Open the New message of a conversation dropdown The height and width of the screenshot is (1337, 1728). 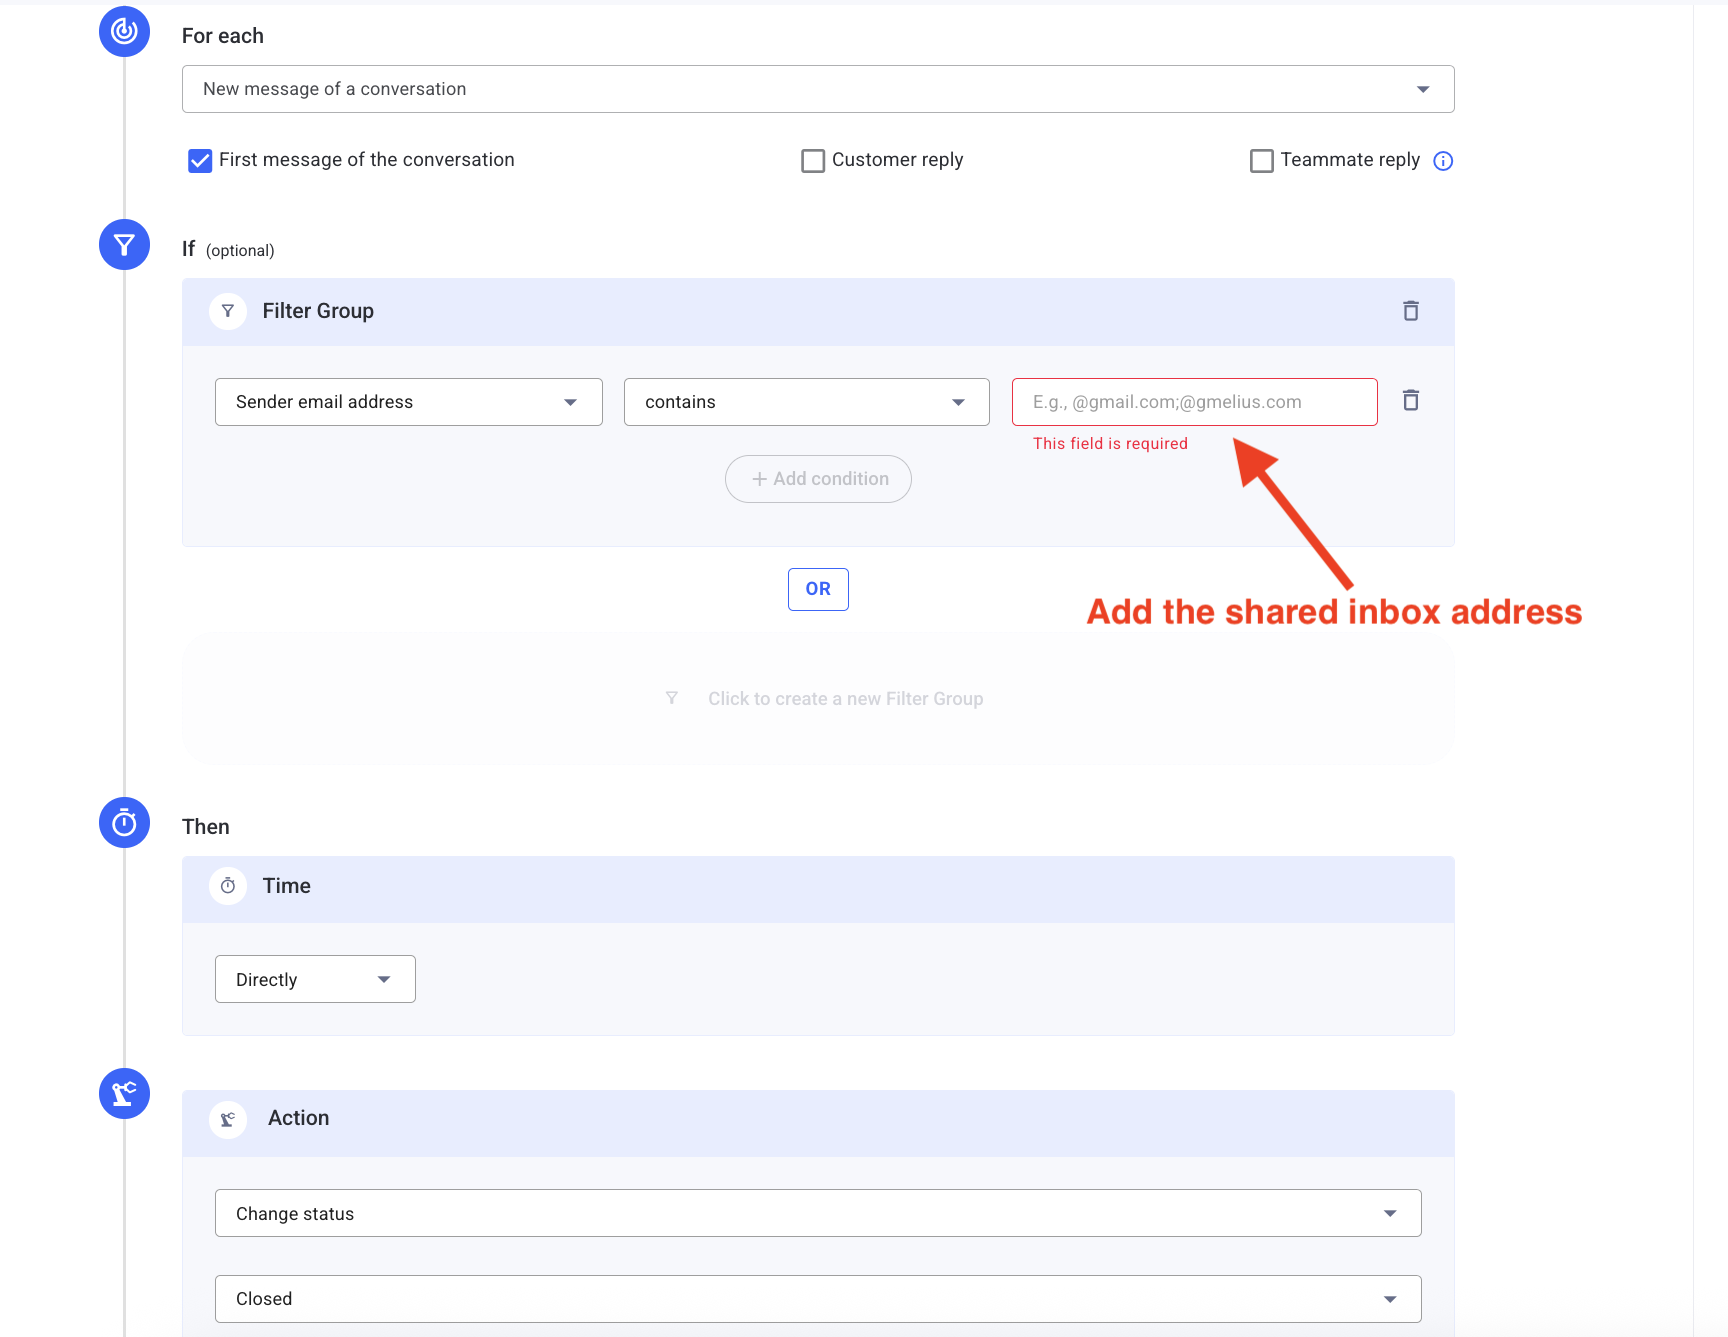point(817,89)
